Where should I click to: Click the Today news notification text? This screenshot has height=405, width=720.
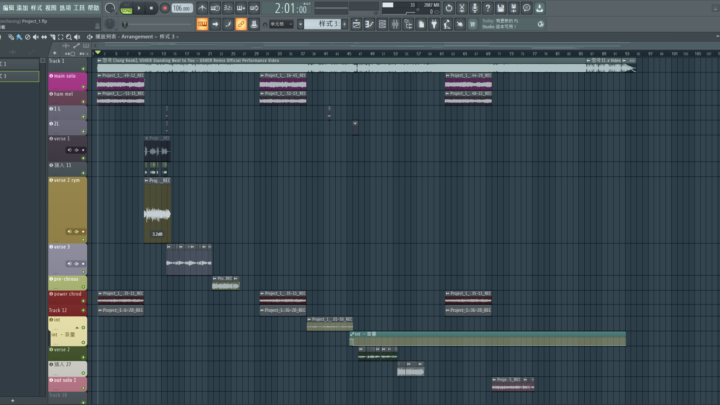pos(502,23)
